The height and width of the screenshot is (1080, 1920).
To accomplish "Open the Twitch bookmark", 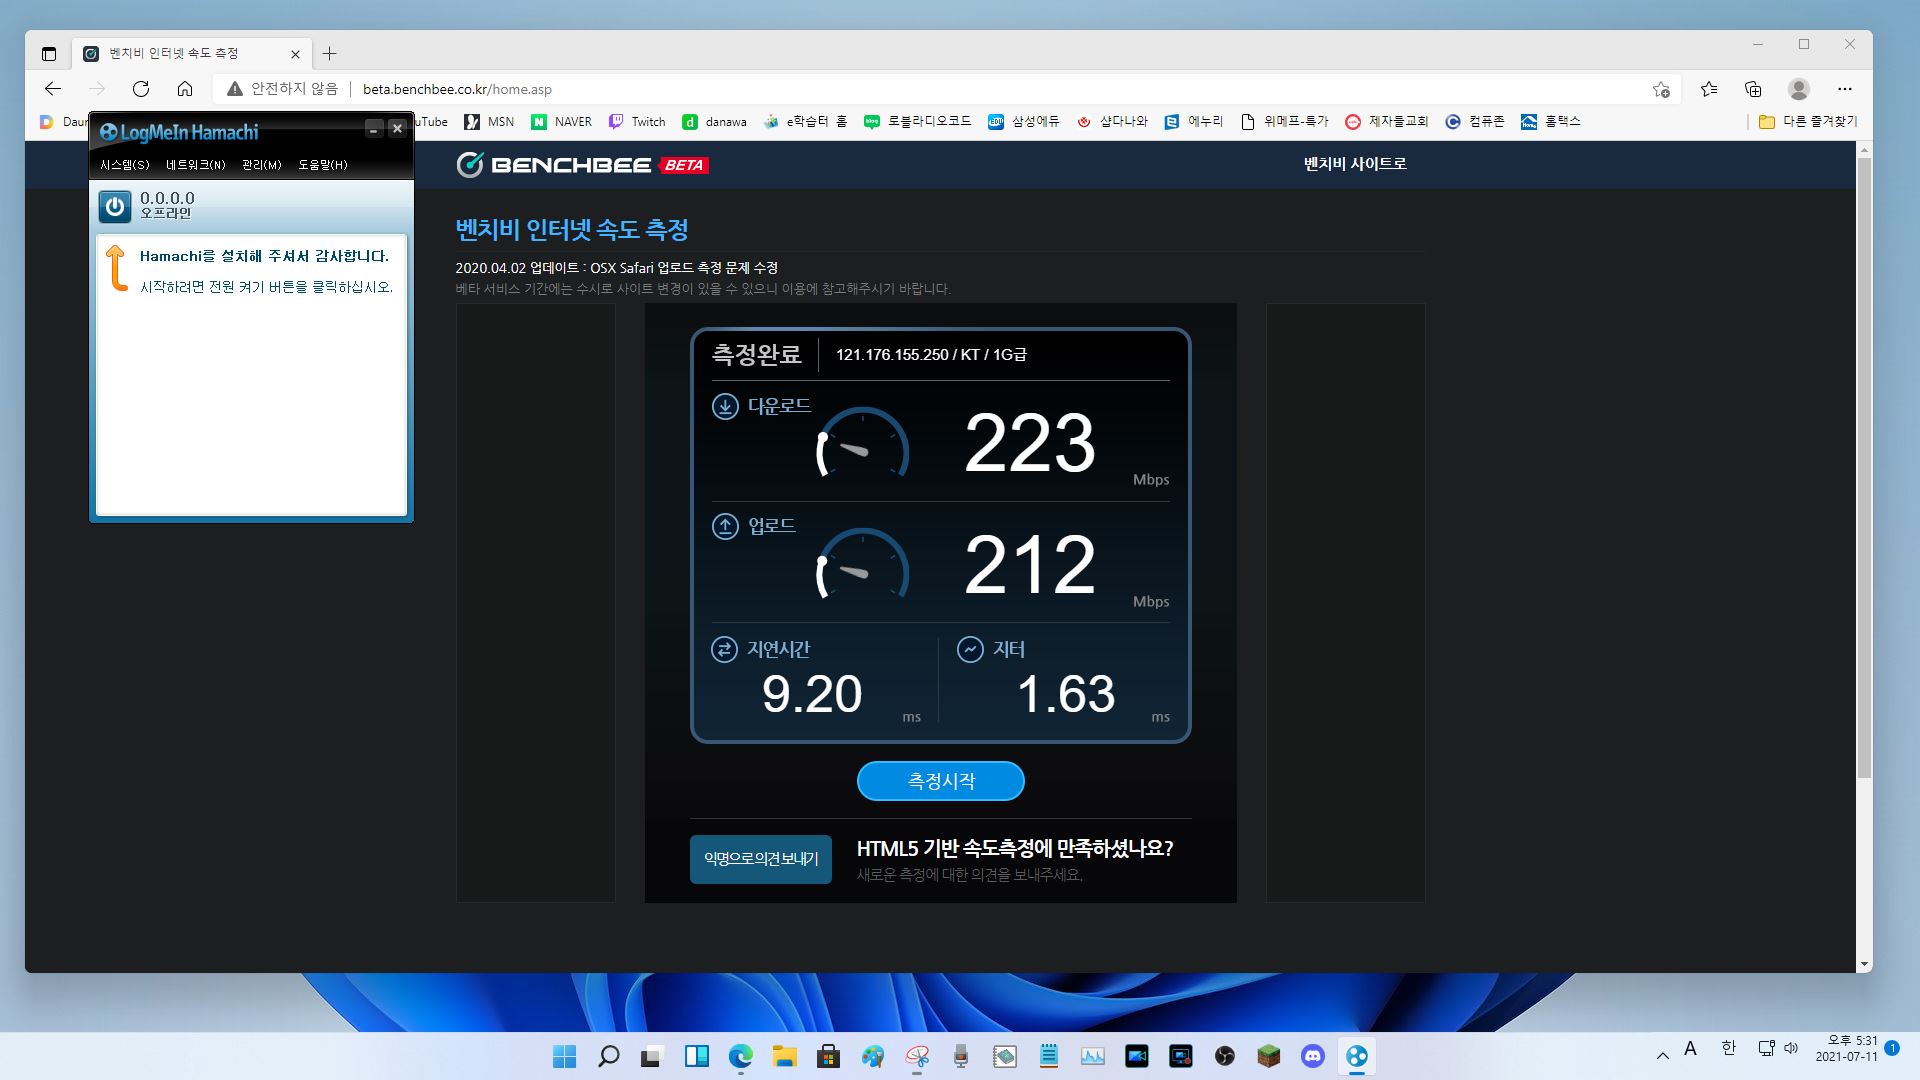I will (637, 122).
